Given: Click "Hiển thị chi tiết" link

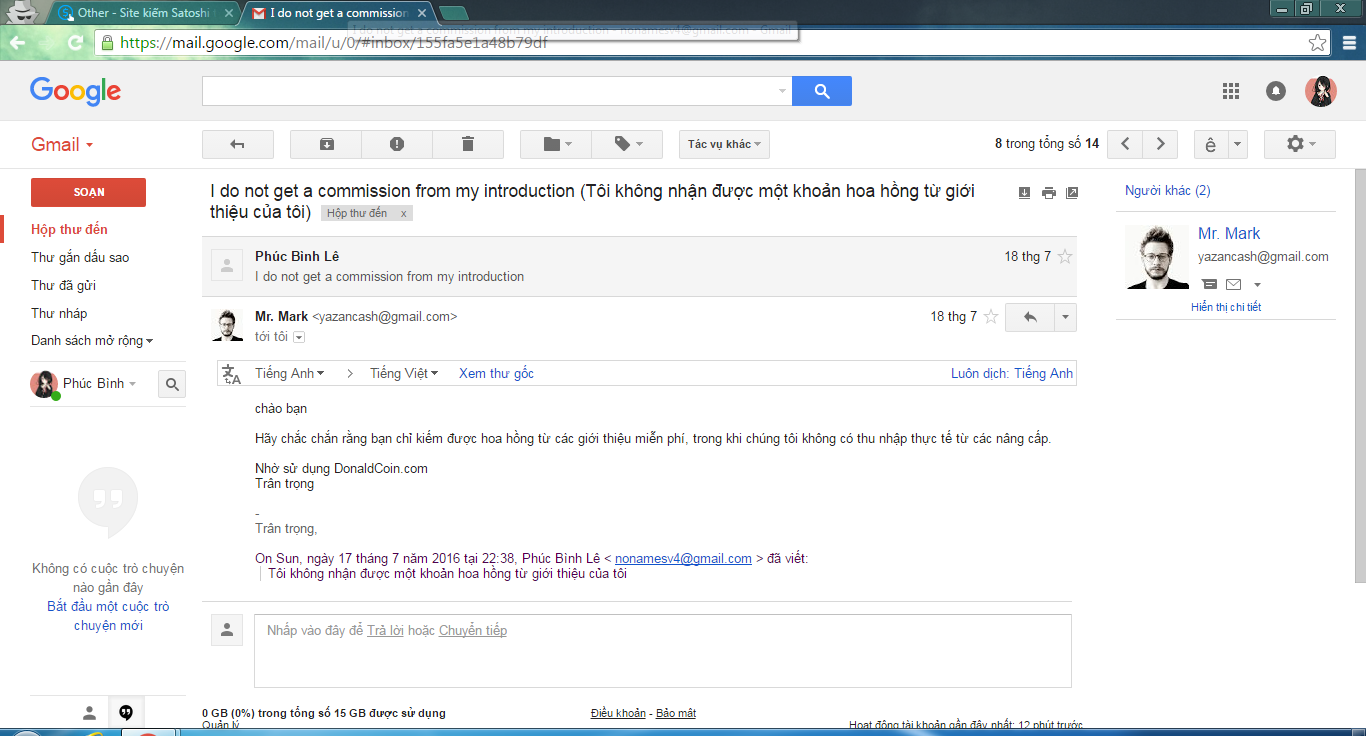Looking at the screenshot, I should [1226, 308].
